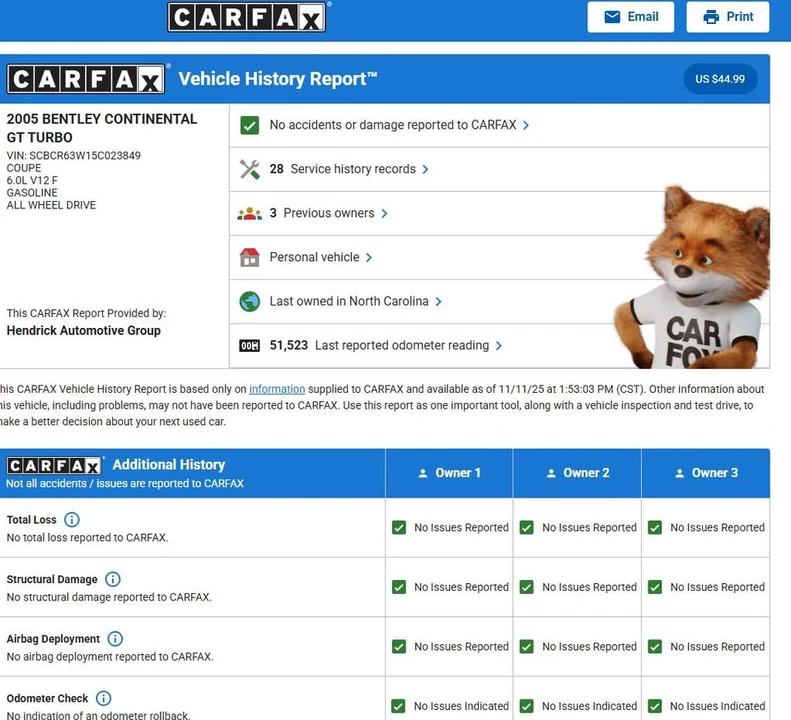Screen dimensions: 791x720
Task: Click the people icon for previous owners
Action: click(x=250, y=213)
